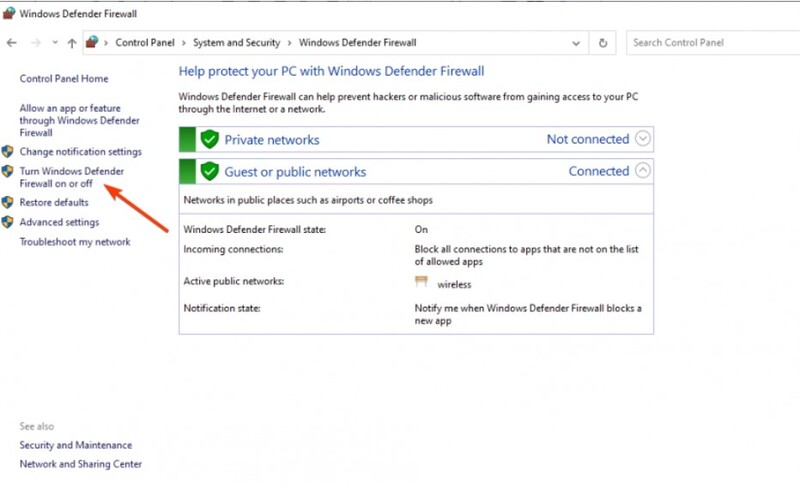Click the Guest or public networks heading
Screen dimensions: 800x494
(295, 172)
